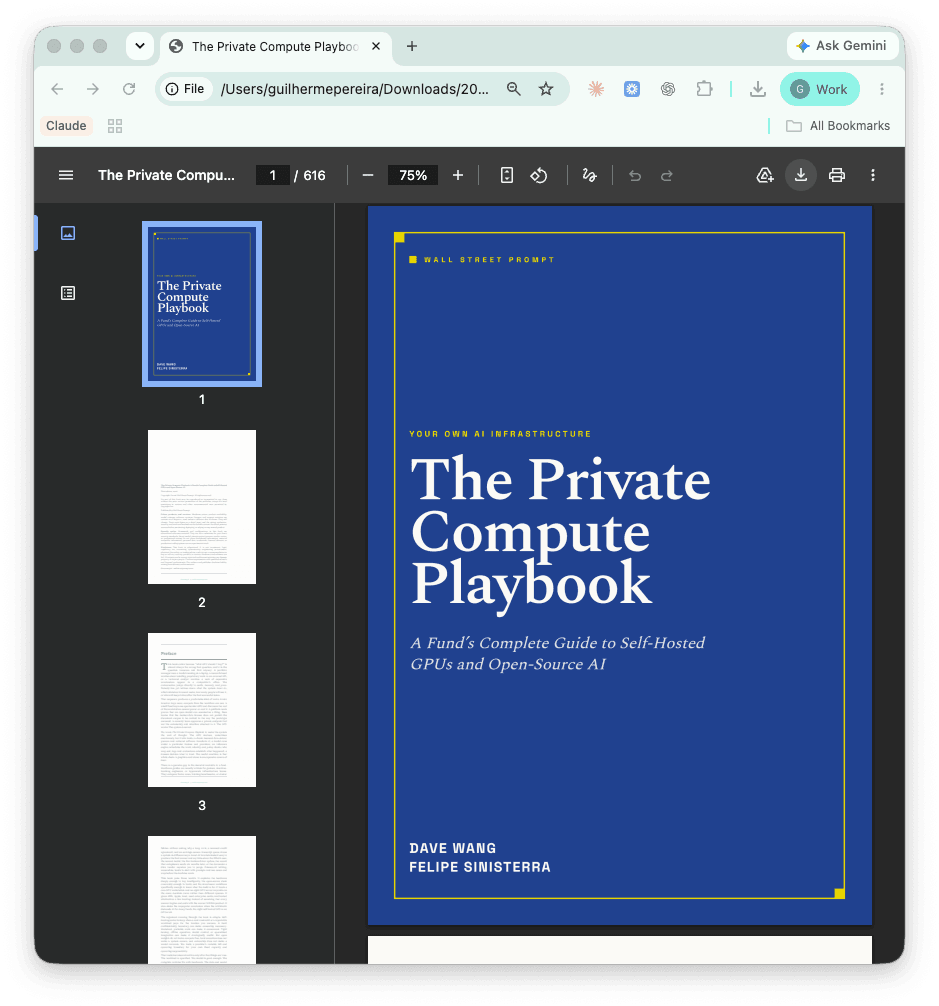This screenshot has width=939, height=1006.
Task: Show thumbnails view in sidebar
Action: coord(68,233)
